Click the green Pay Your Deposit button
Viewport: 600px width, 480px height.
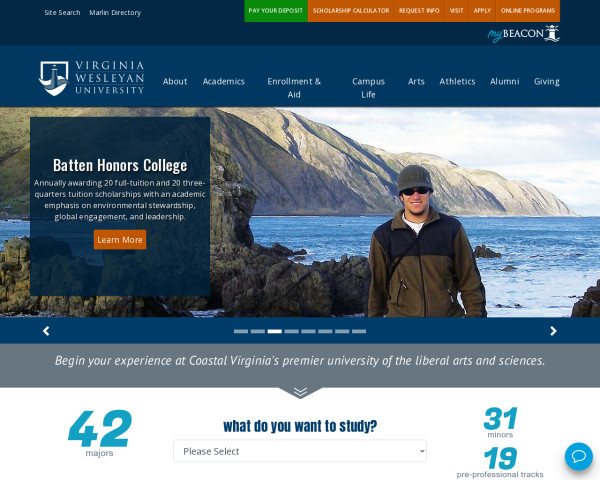(x=276, y=11)
